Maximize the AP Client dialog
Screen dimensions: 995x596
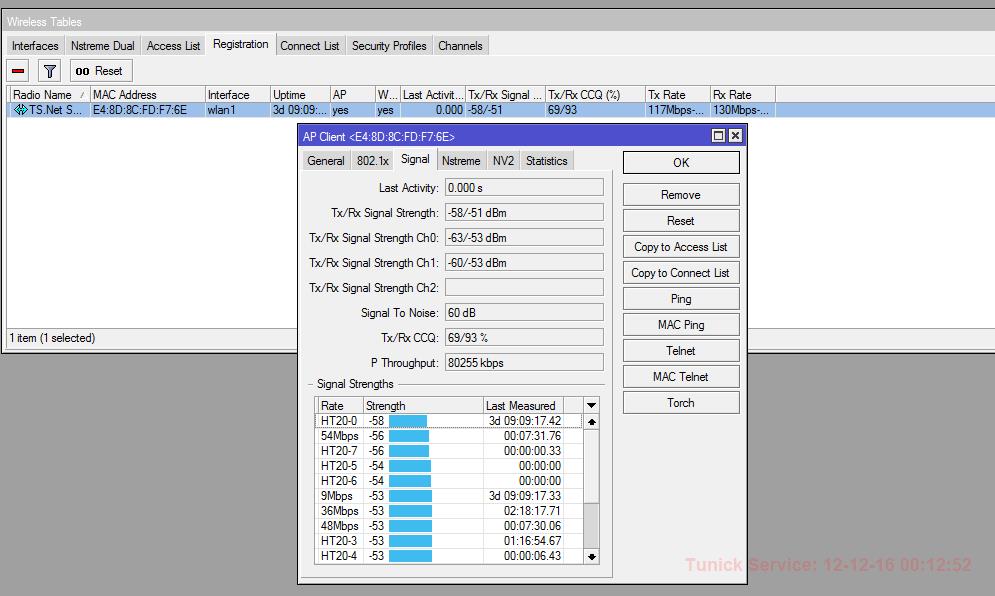(x=718, y=135)
